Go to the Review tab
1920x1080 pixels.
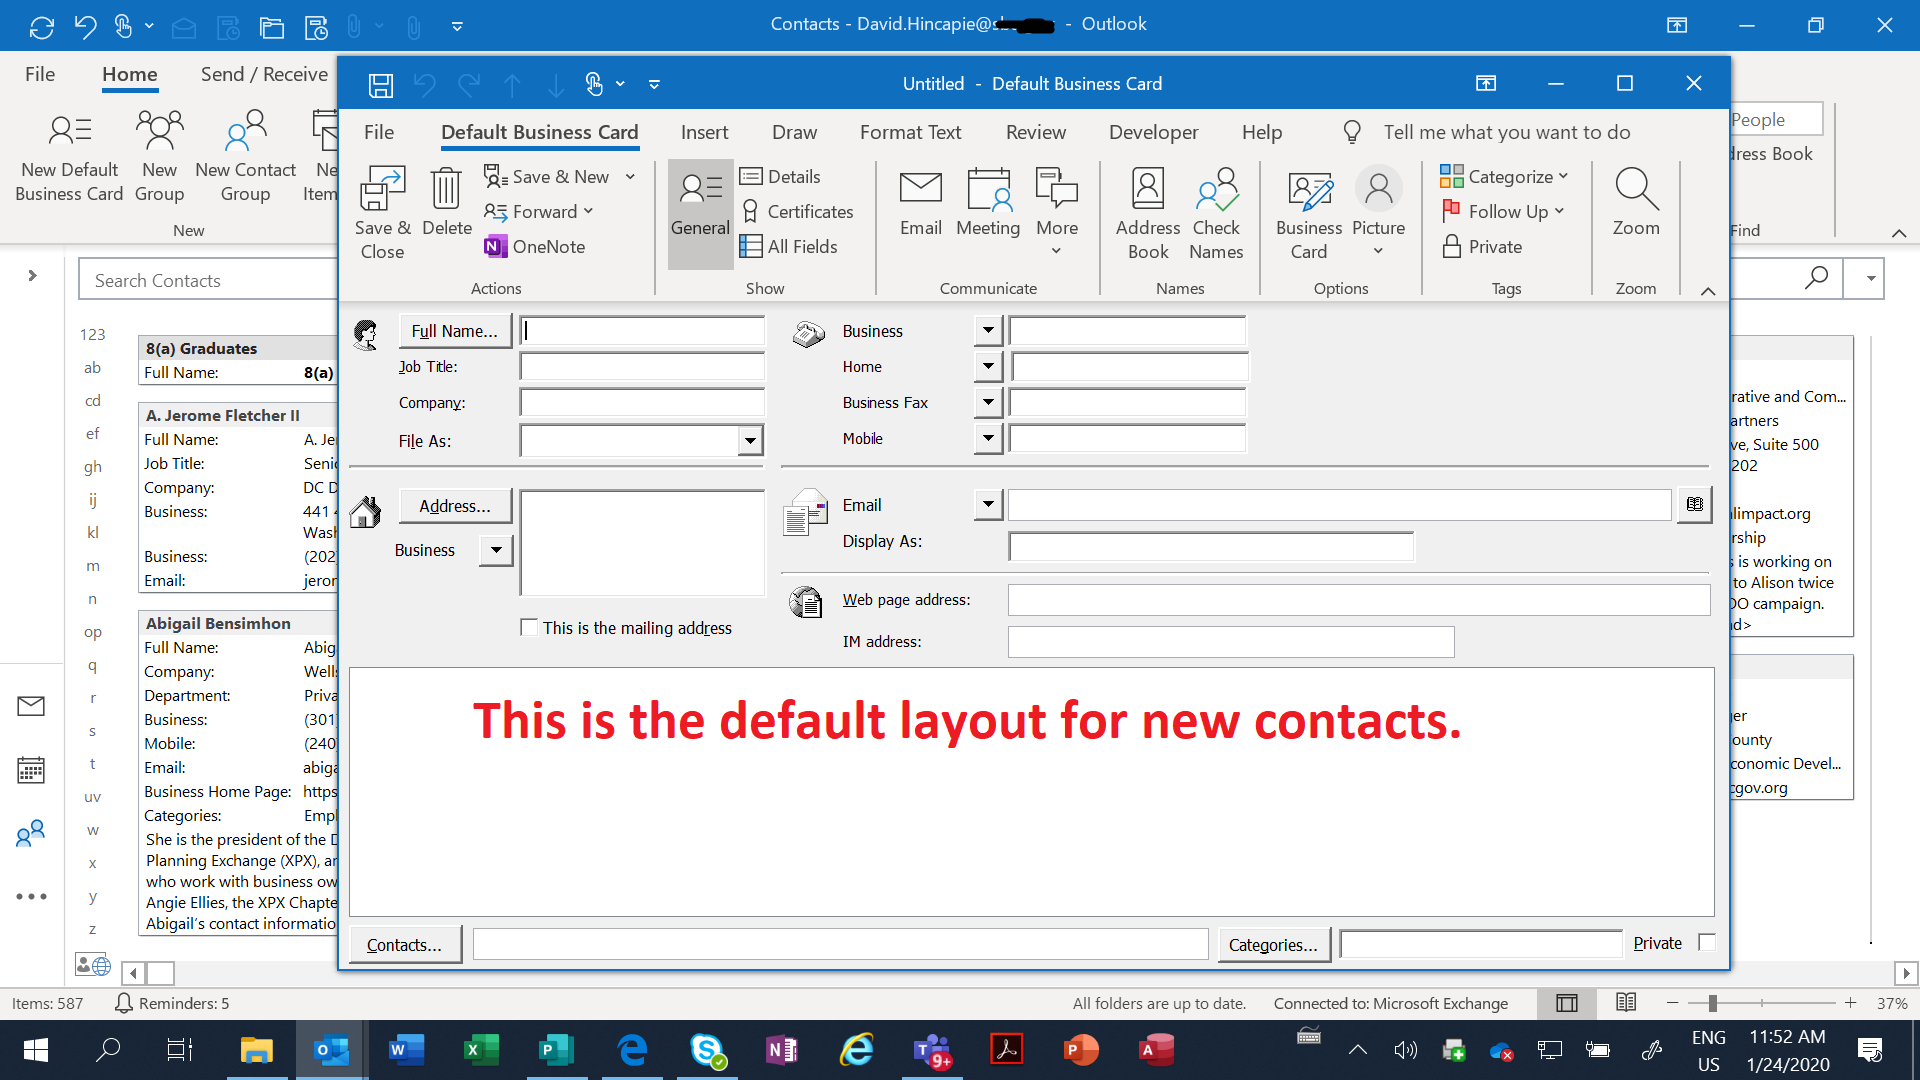tap(1035, 132)
